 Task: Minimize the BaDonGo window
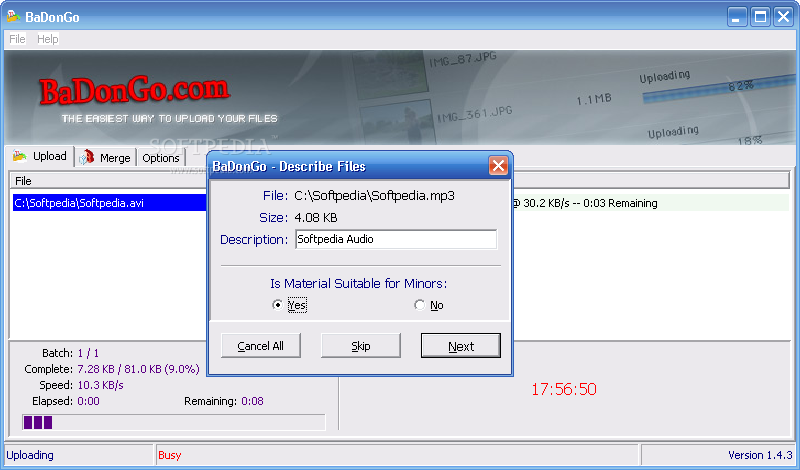[x=736, y=17]
